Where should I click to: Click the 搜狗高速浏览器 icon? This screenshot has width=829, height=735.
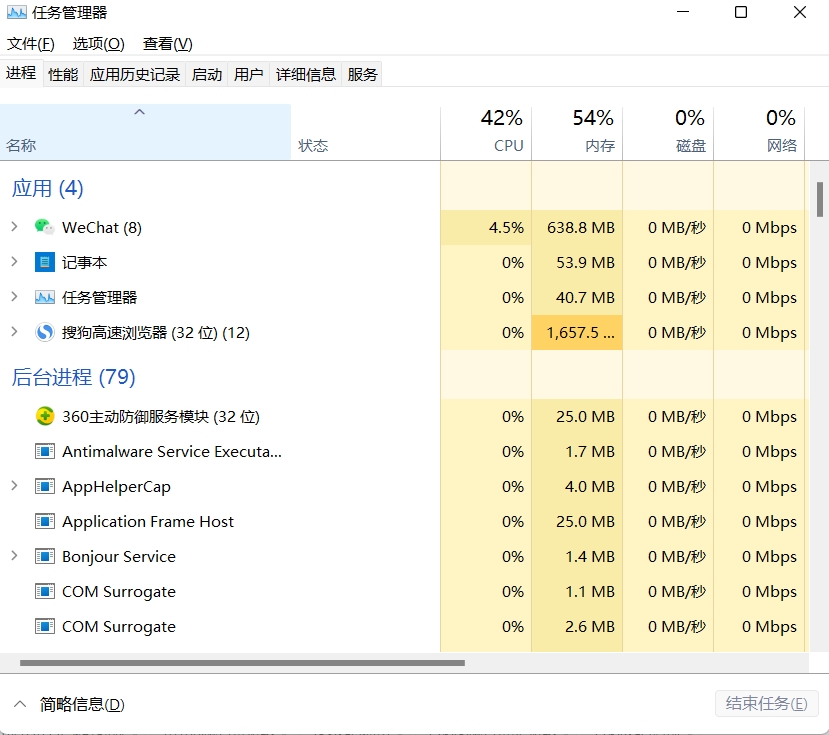44,333
